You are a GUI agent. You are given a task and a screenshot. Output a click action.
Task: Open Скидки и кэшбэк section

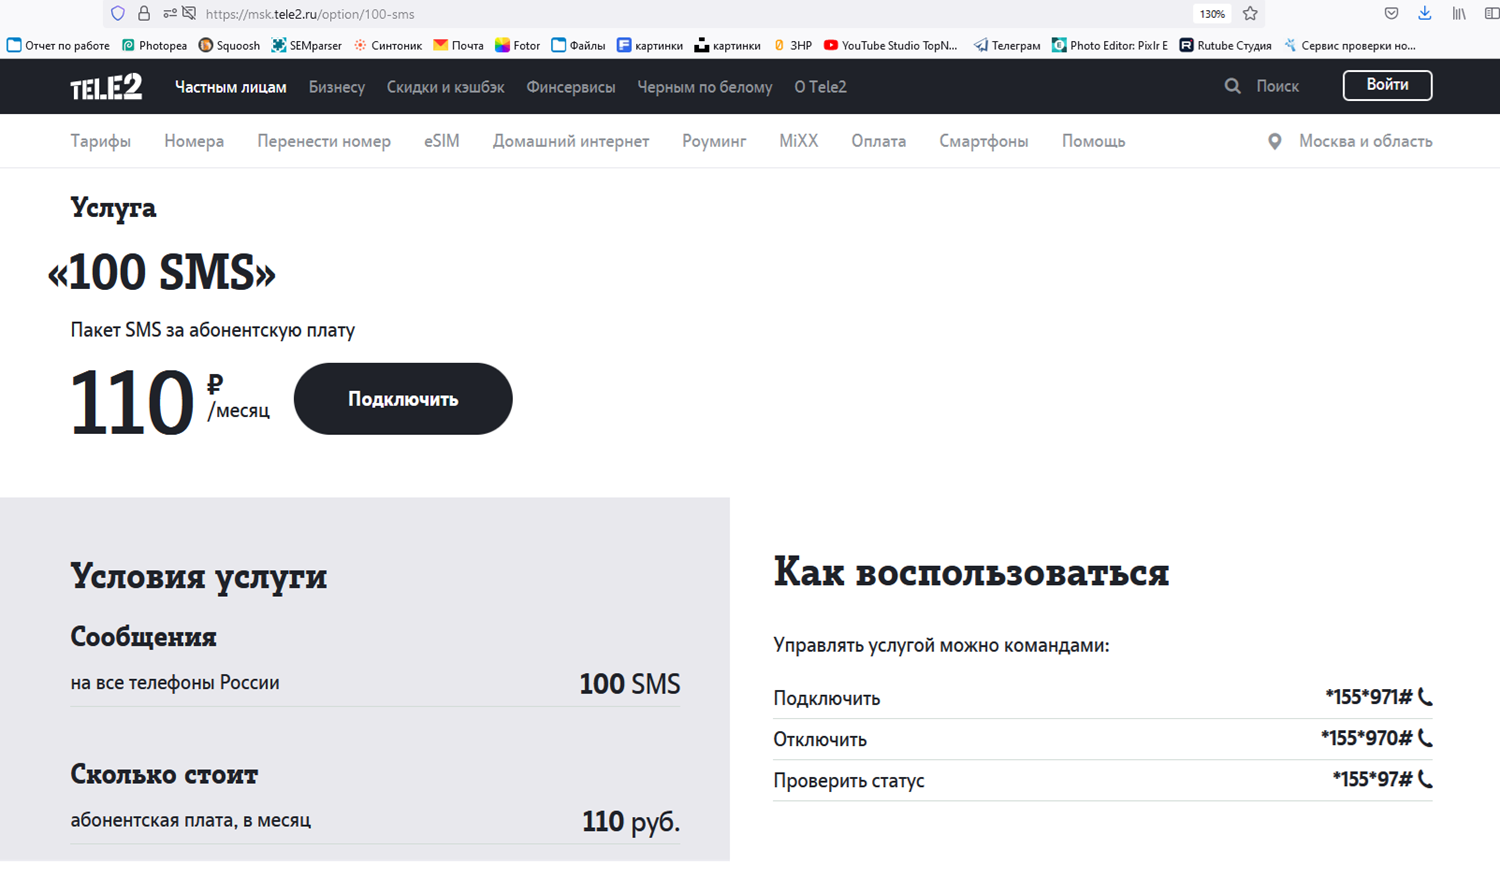click(x=446, y=87)
